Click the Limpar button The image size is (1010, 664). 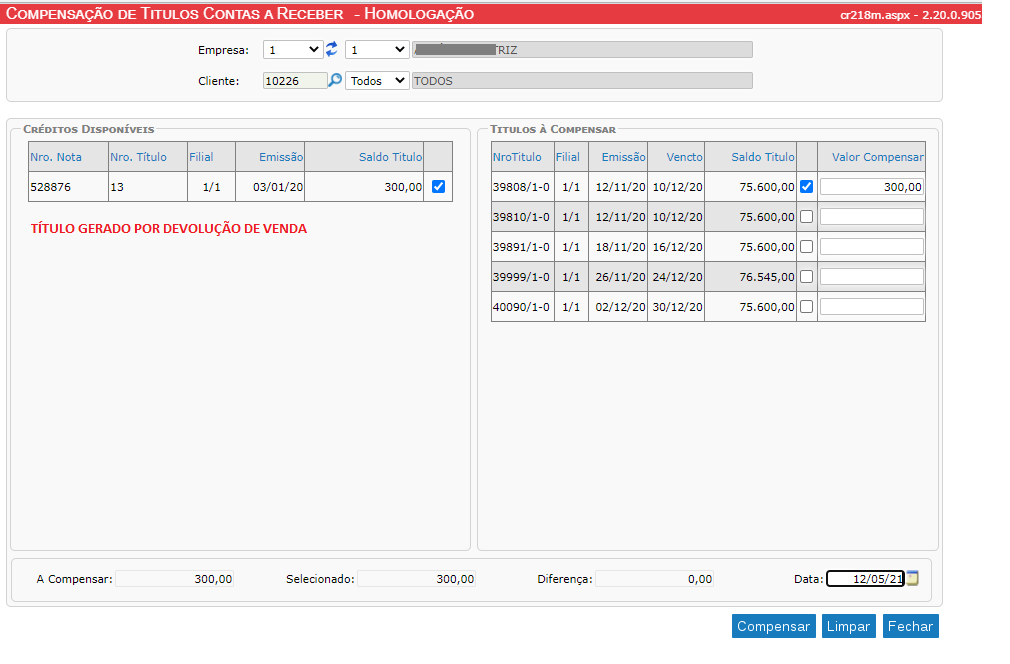tap(848, 626)
